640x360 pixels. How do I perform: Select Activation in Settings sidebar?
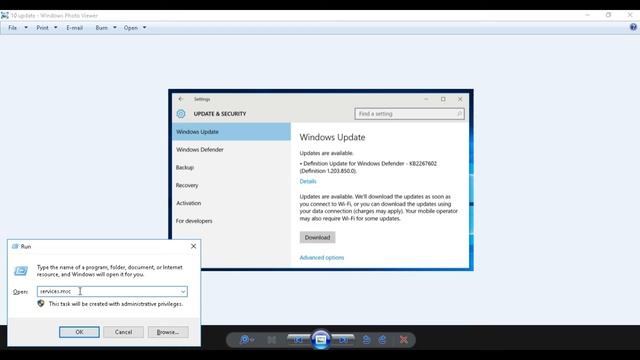pyautogui.click(x=231, y=203)
